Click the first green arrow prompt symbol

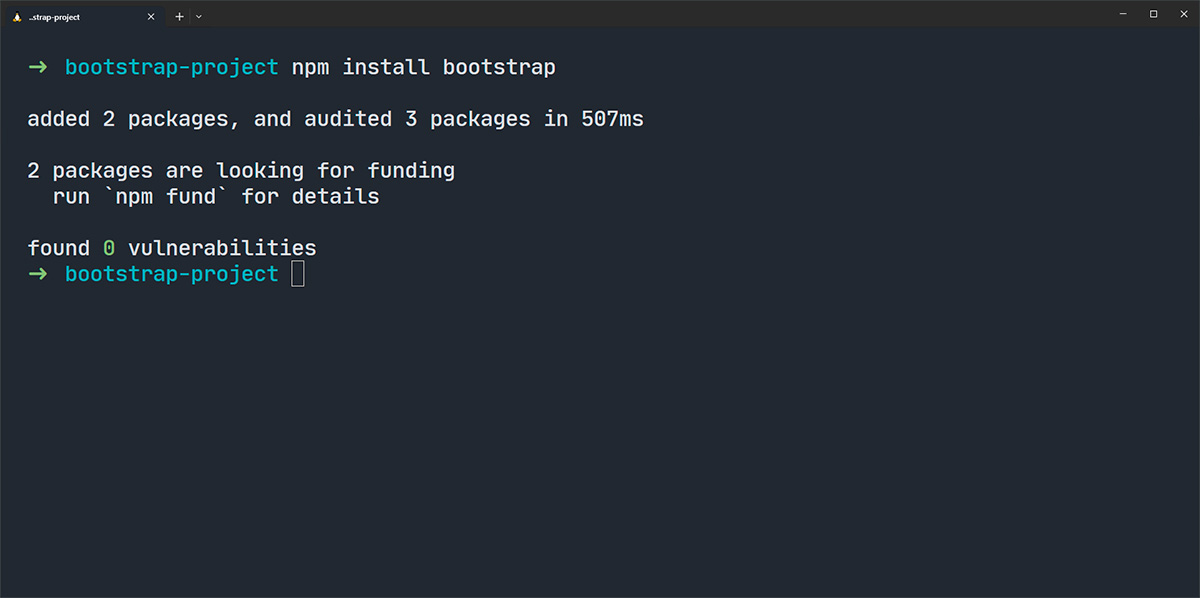[x=36, y=67]
